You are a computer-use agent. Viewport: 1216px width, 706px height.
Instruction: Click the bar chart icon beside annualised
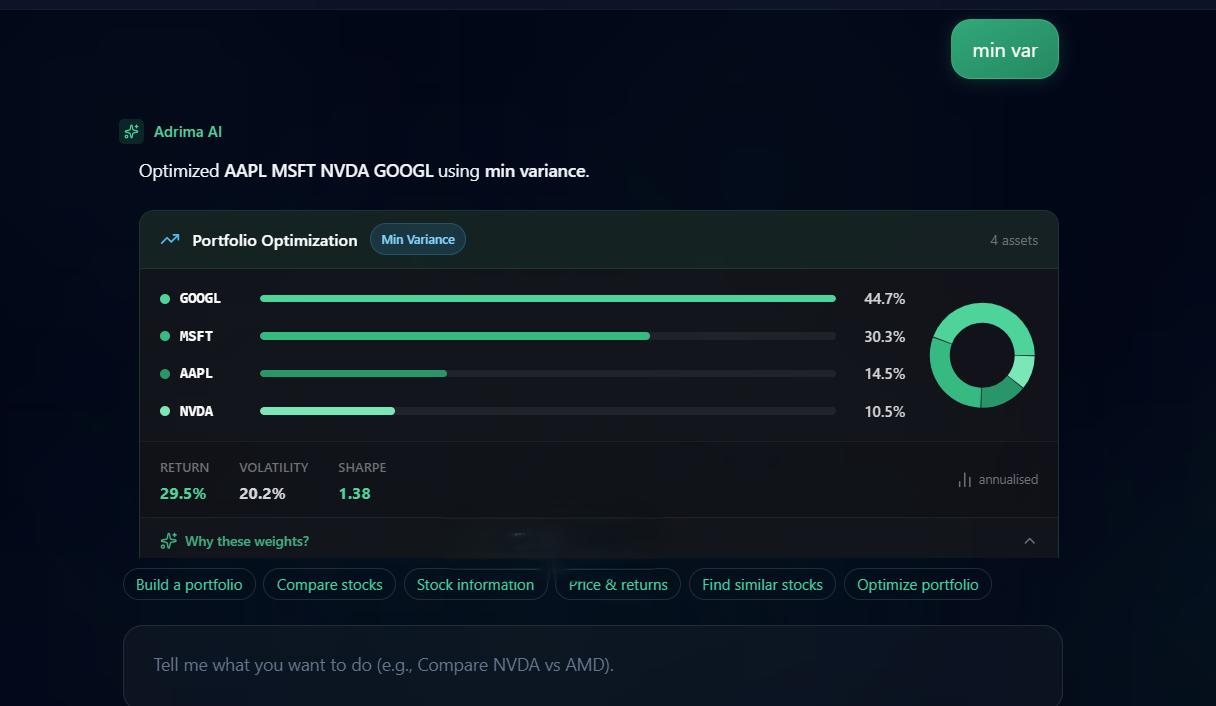coord(965,480)
